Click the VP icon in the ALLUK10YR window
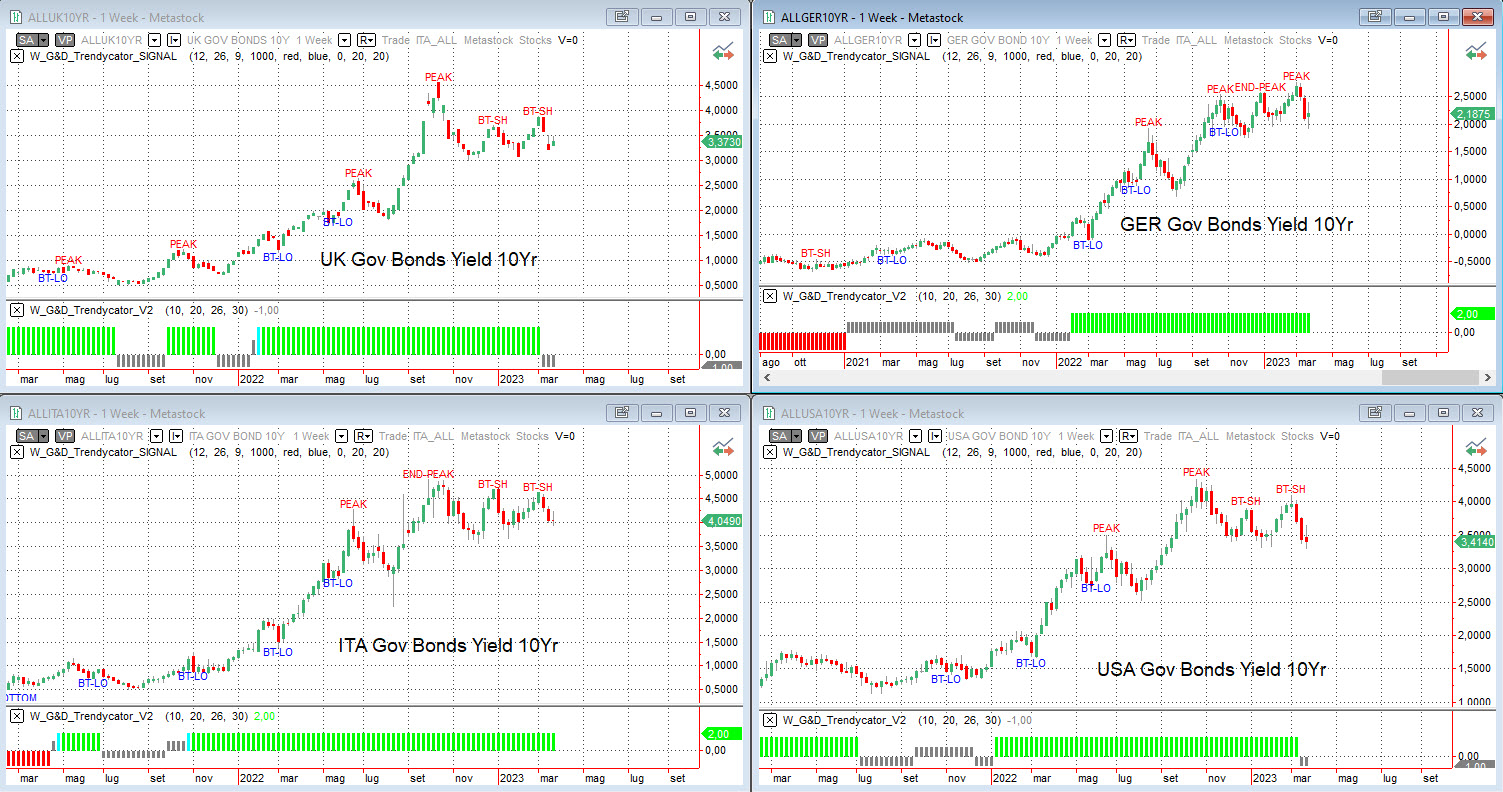1503x792 pixels. pyautogui.click(x=65, y=40)
